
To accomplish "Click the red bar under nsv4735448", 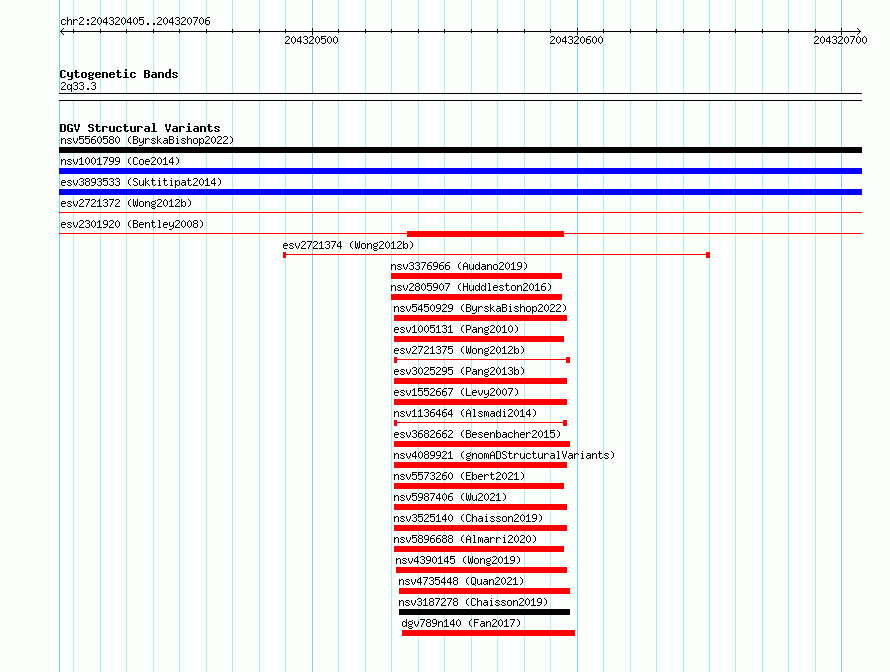I will [x=484, y=591].
